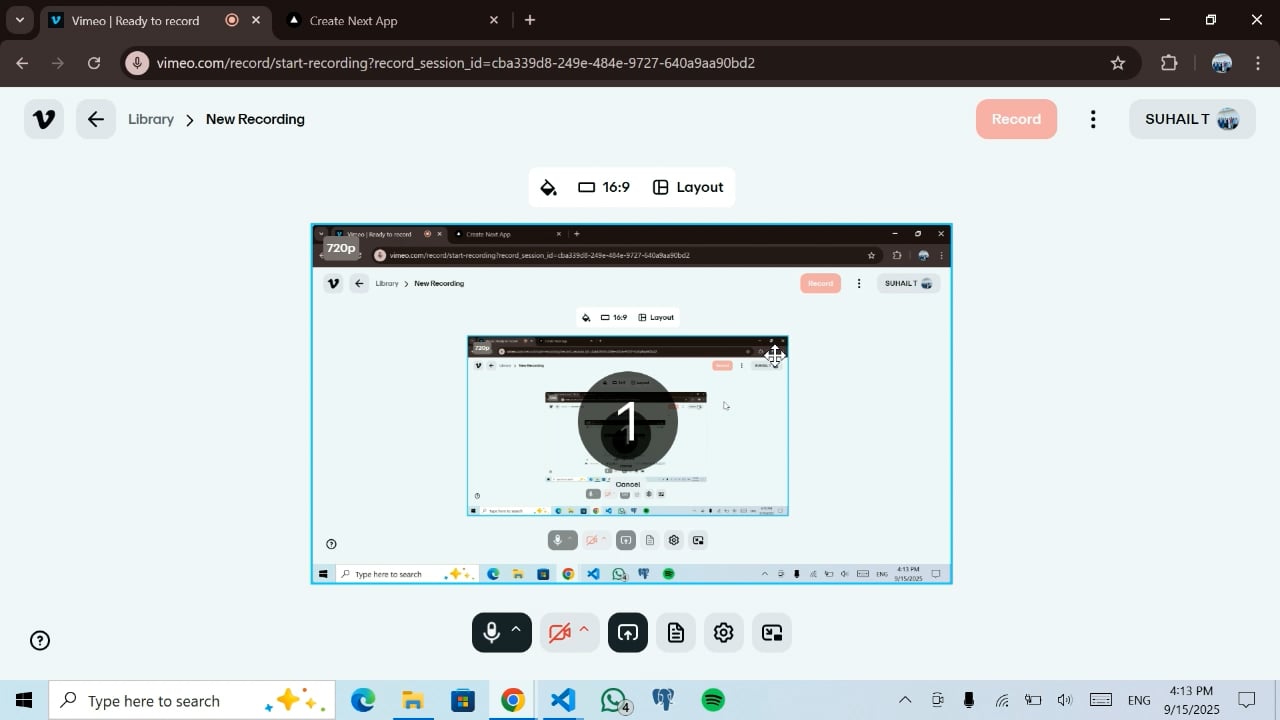Screen dimensions: 1280x720
Task: Open the Library breadcrumb link
Action: [x=151, y=119]
